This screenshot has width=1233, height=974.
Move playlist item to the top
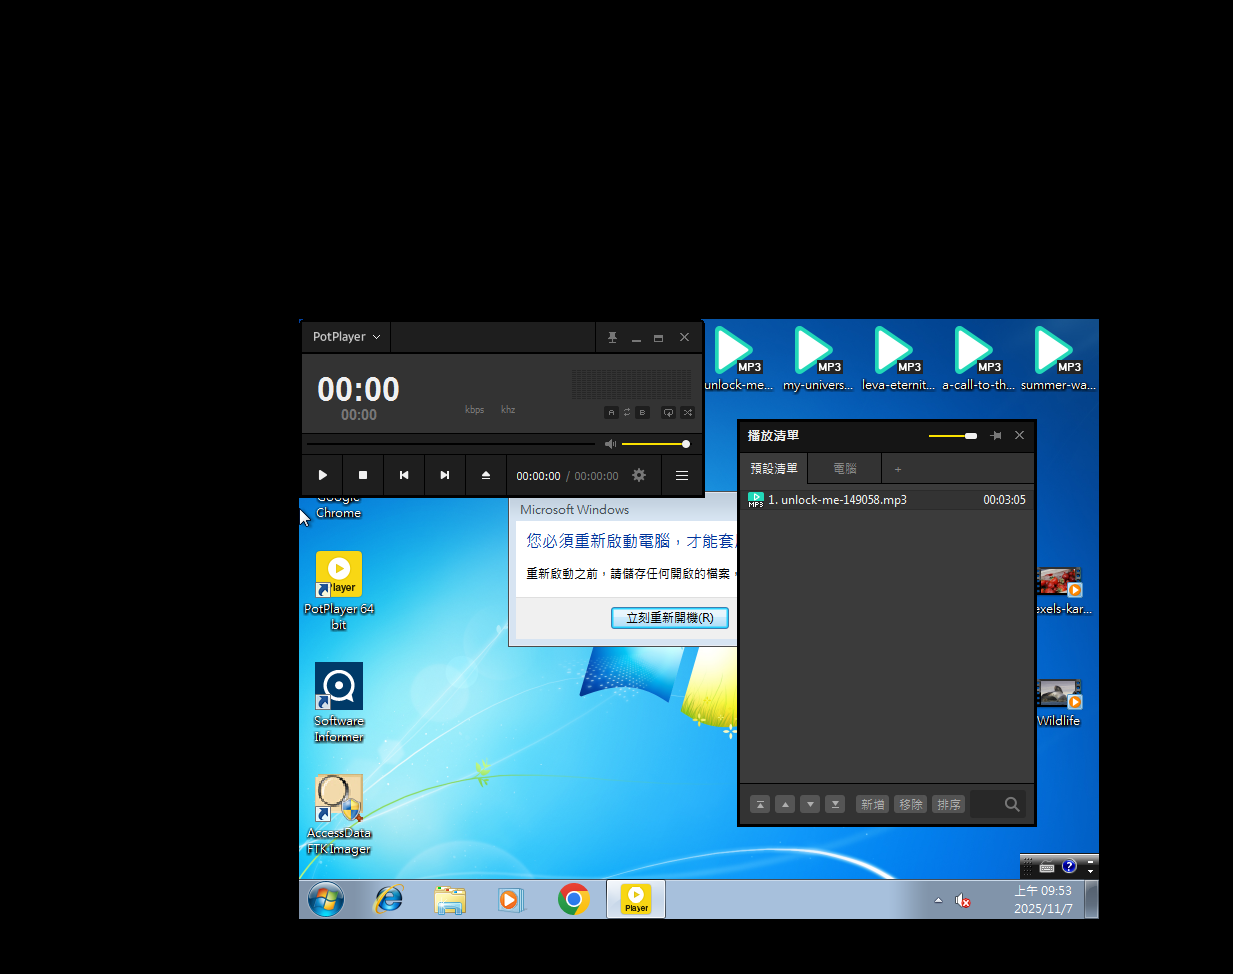(x=760, y=804)
